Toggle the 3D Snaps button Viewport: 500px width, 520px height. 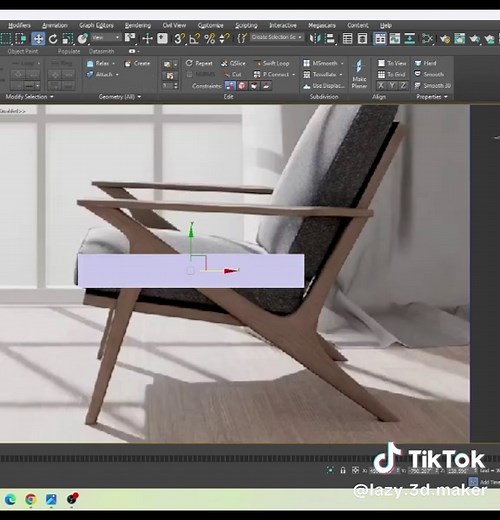coord(180,39)
